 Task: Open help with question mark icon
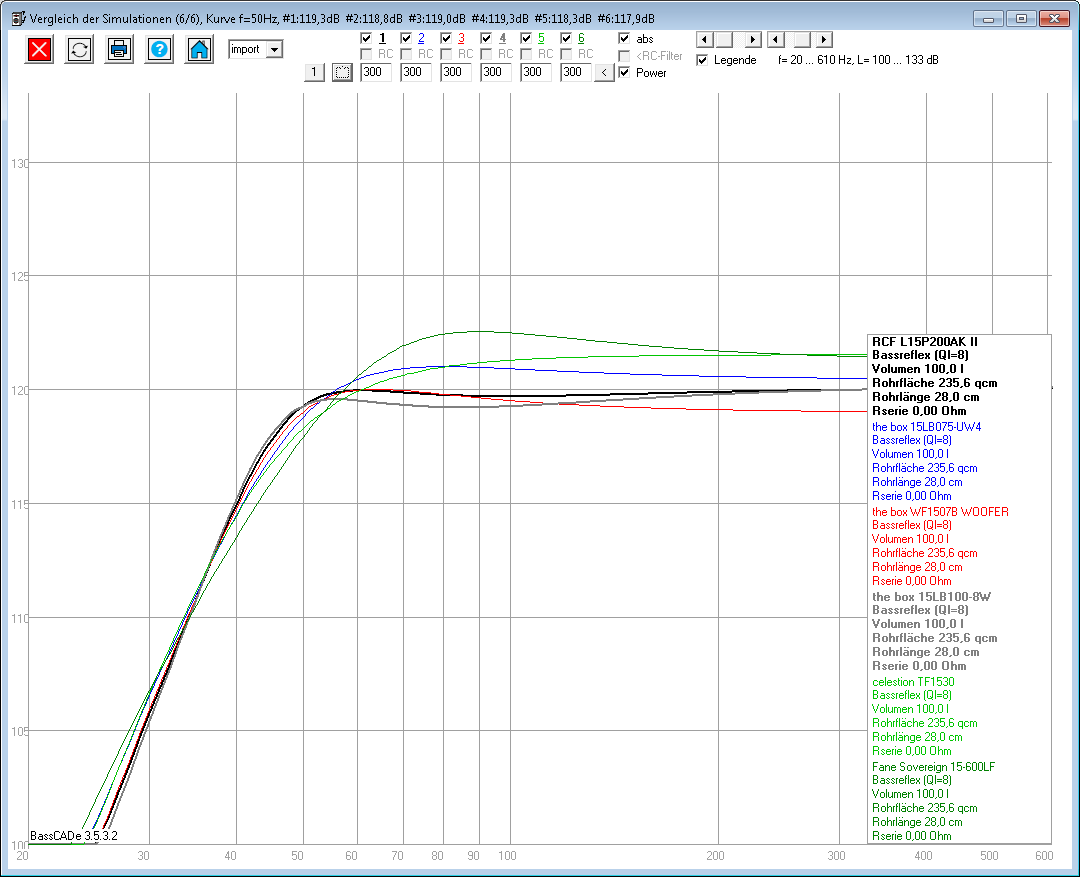[x=159, y=50]
